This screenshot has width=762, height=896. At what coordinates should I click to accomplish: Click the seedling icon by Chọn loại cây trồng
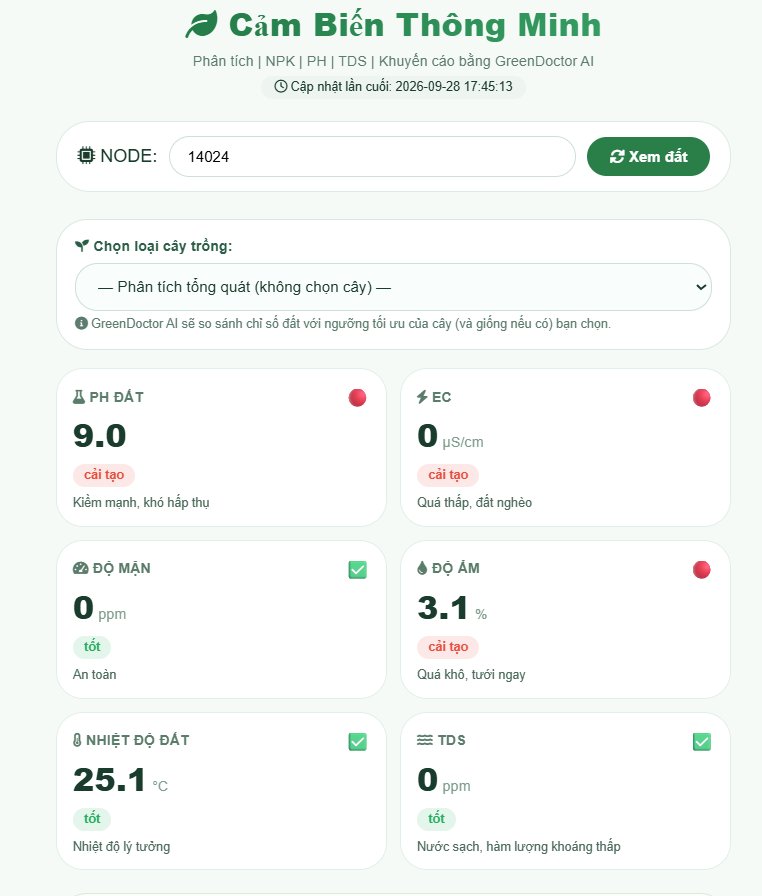tap(82, 246)
